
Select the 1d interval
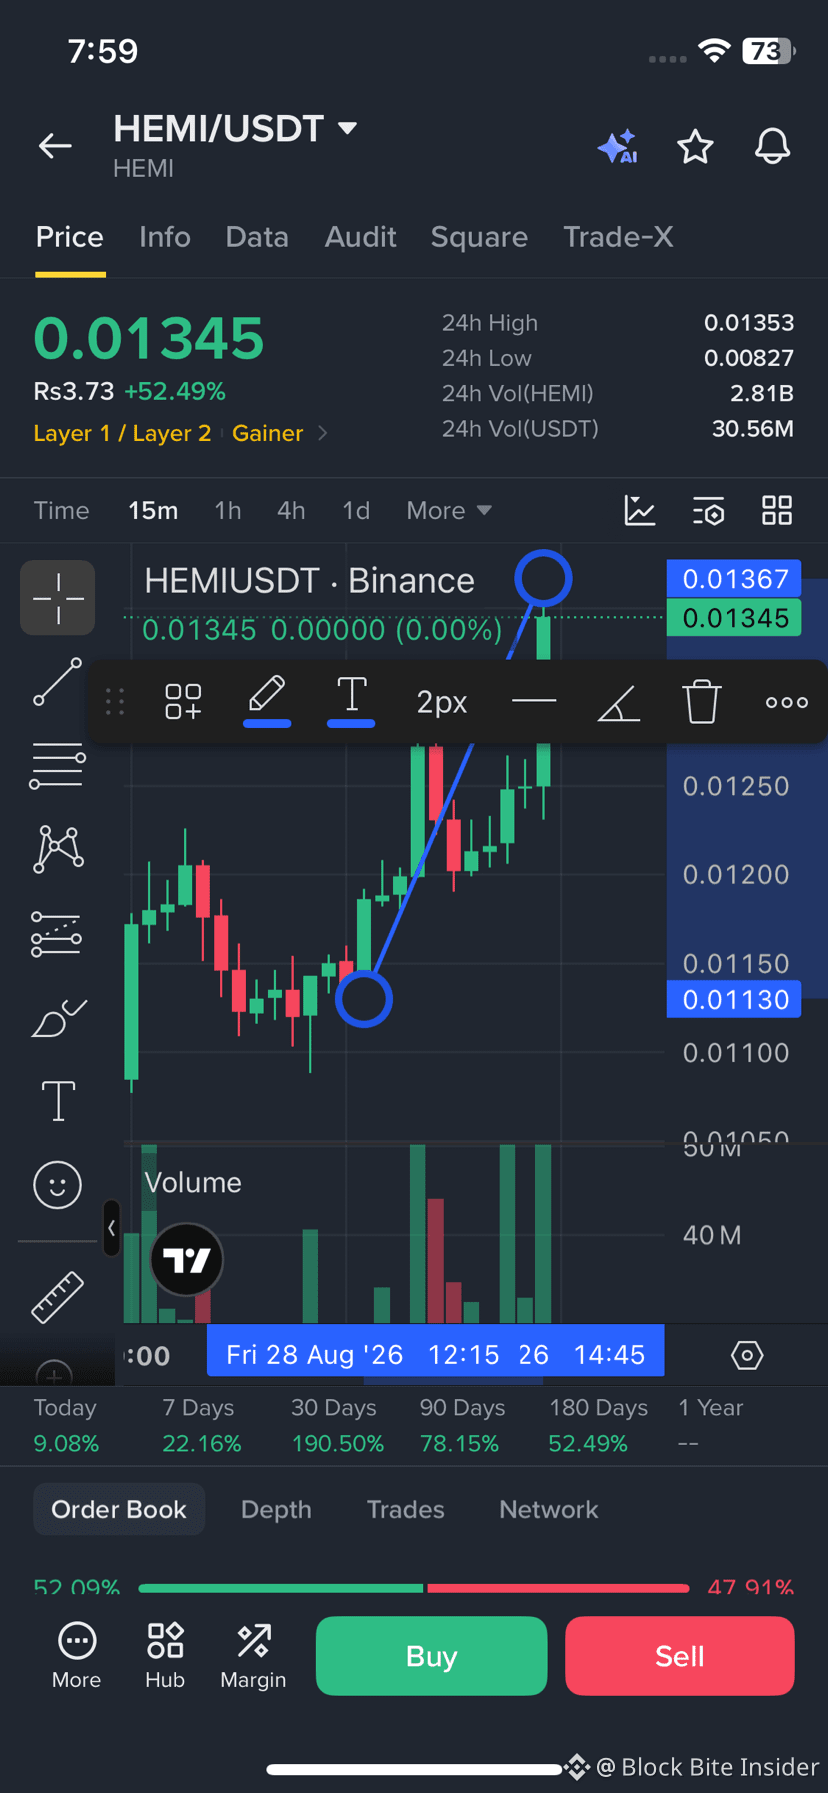click(x=356, y=511)
